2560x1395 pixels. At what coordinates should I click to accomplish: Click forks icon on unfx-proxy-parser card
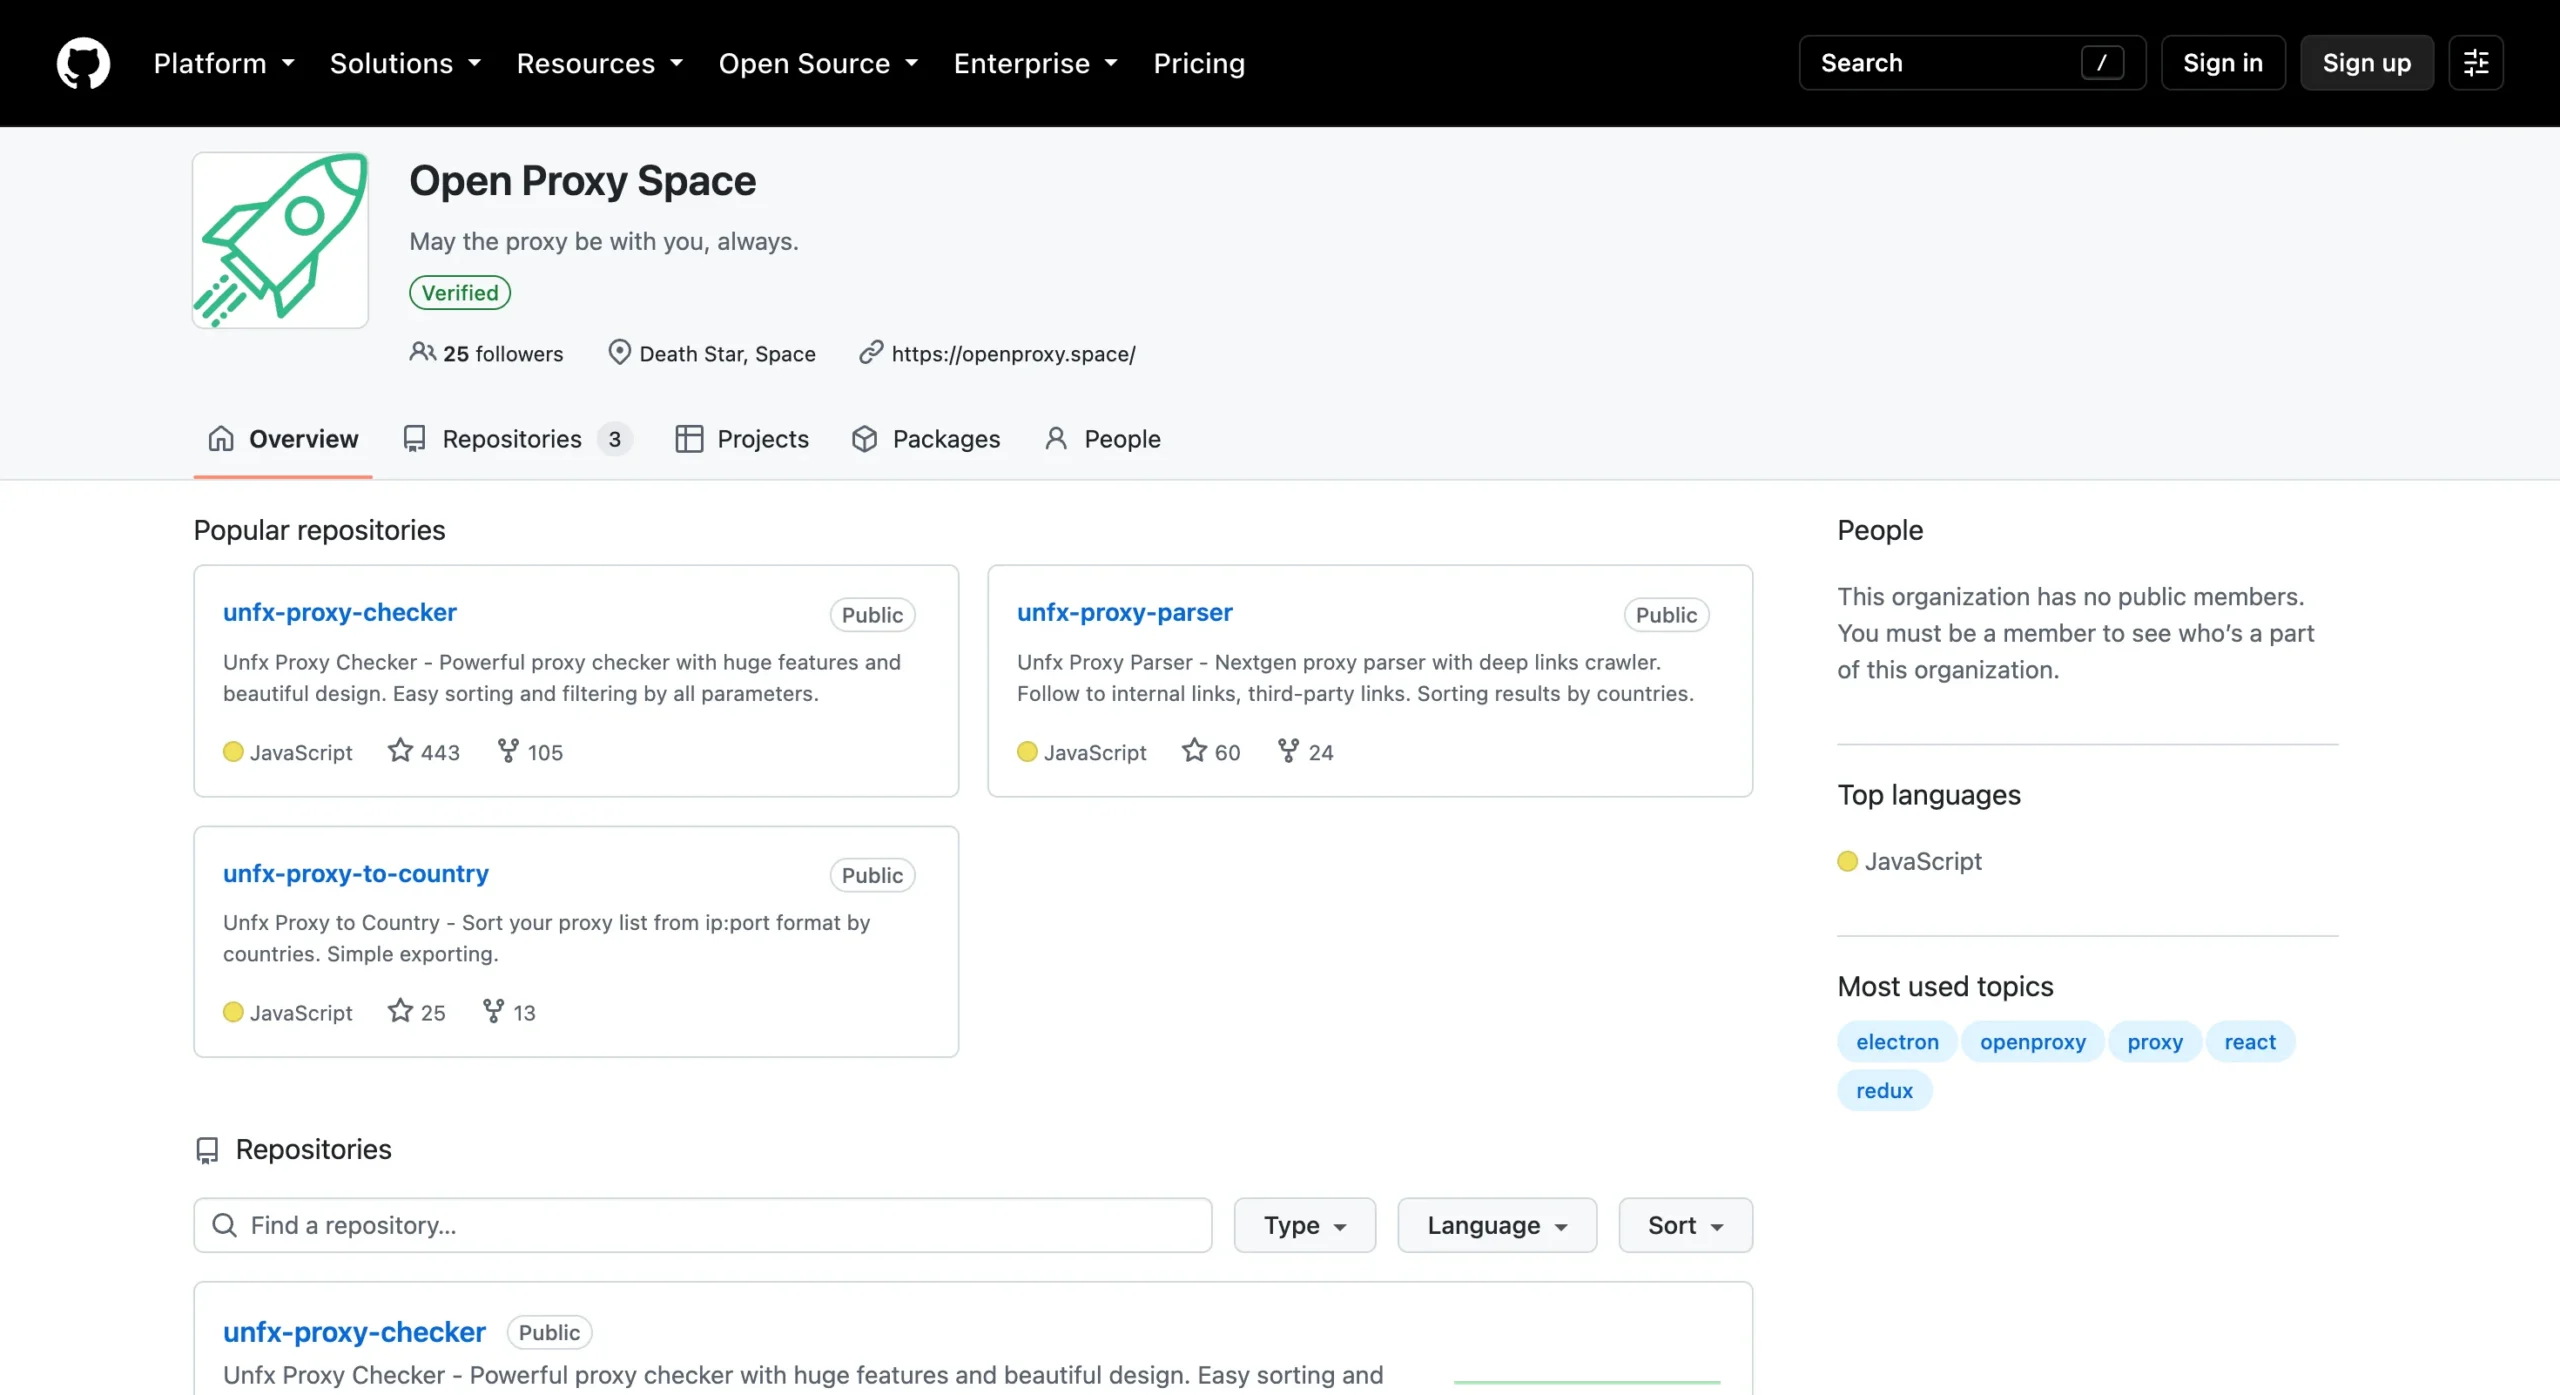1288,750
